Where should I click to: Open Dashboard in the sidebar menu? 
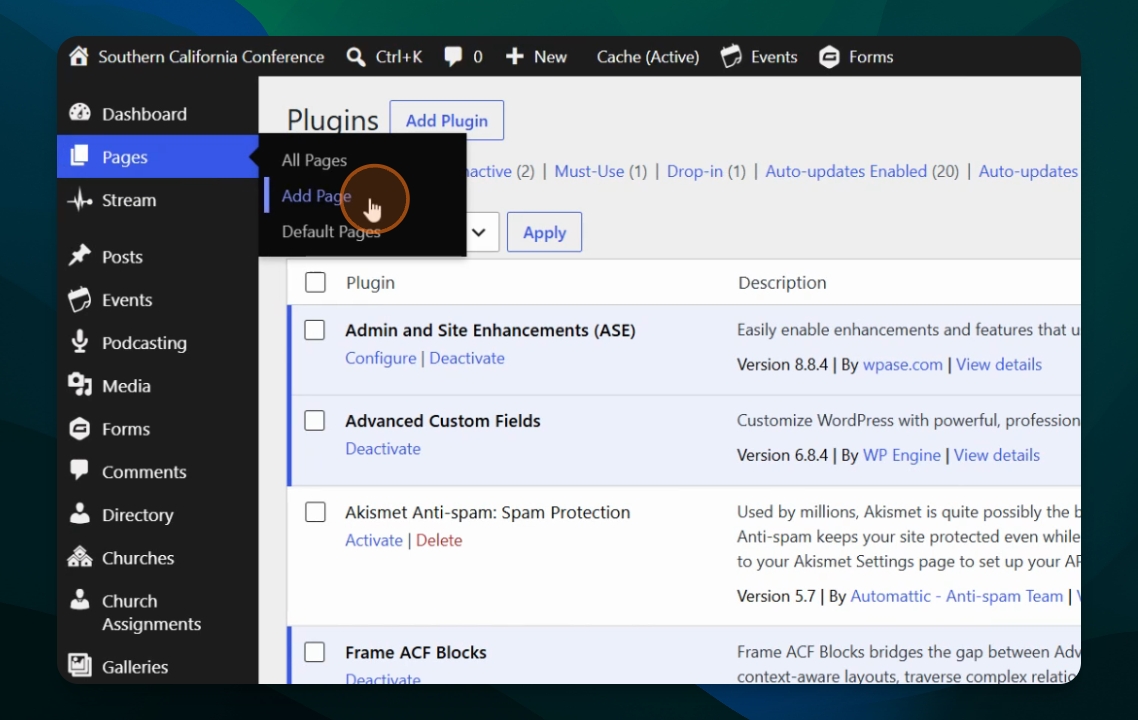144,114
